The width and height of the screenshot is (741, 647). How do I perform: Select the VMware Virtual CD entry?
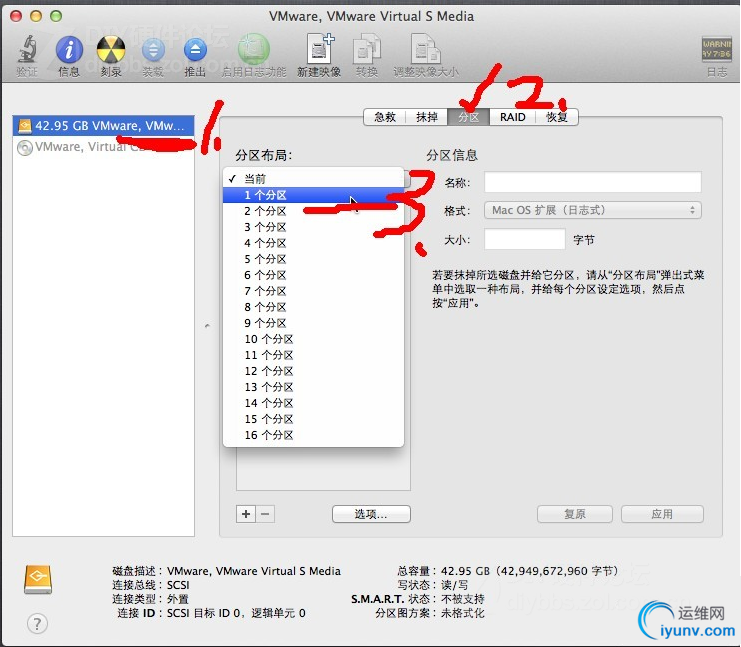coord(103,147)
